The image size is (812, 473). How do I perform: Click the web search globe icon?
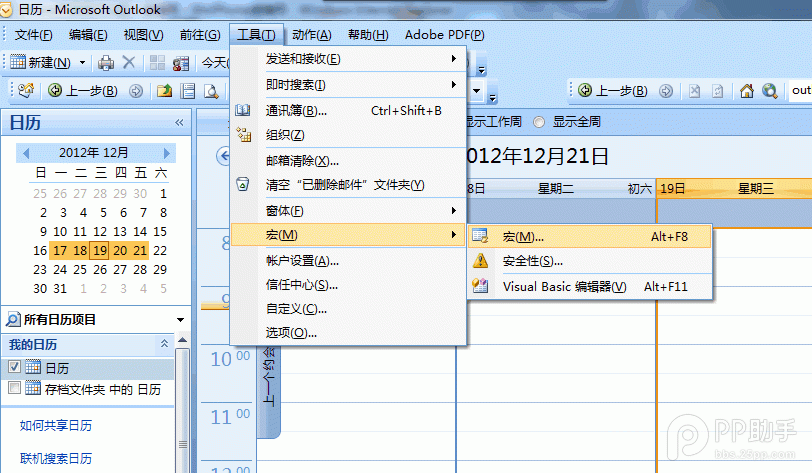[x=770, y=91]
